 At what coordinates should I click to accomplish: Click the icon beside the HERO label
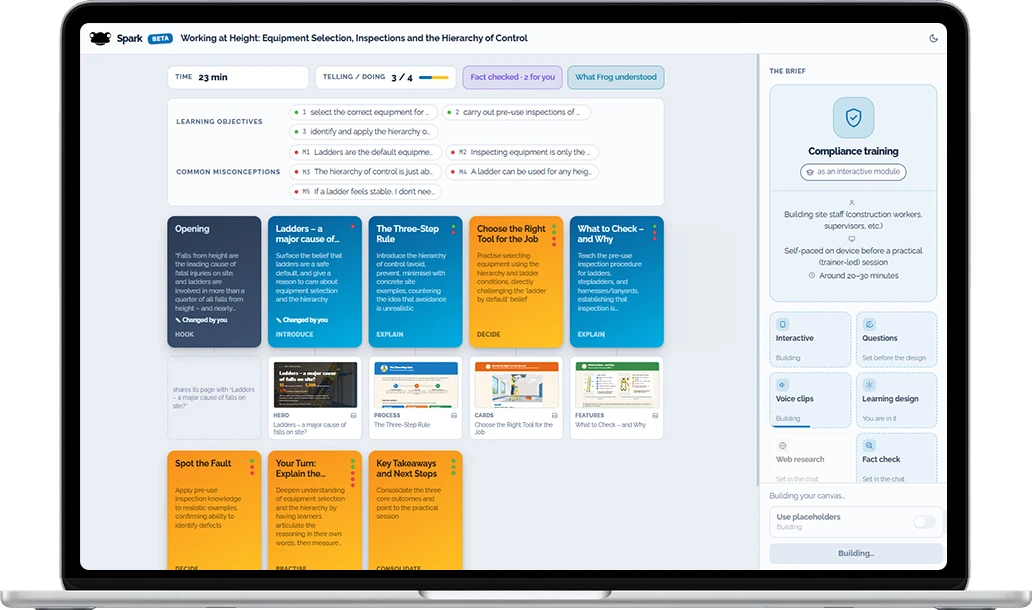[x=353, y=416]
